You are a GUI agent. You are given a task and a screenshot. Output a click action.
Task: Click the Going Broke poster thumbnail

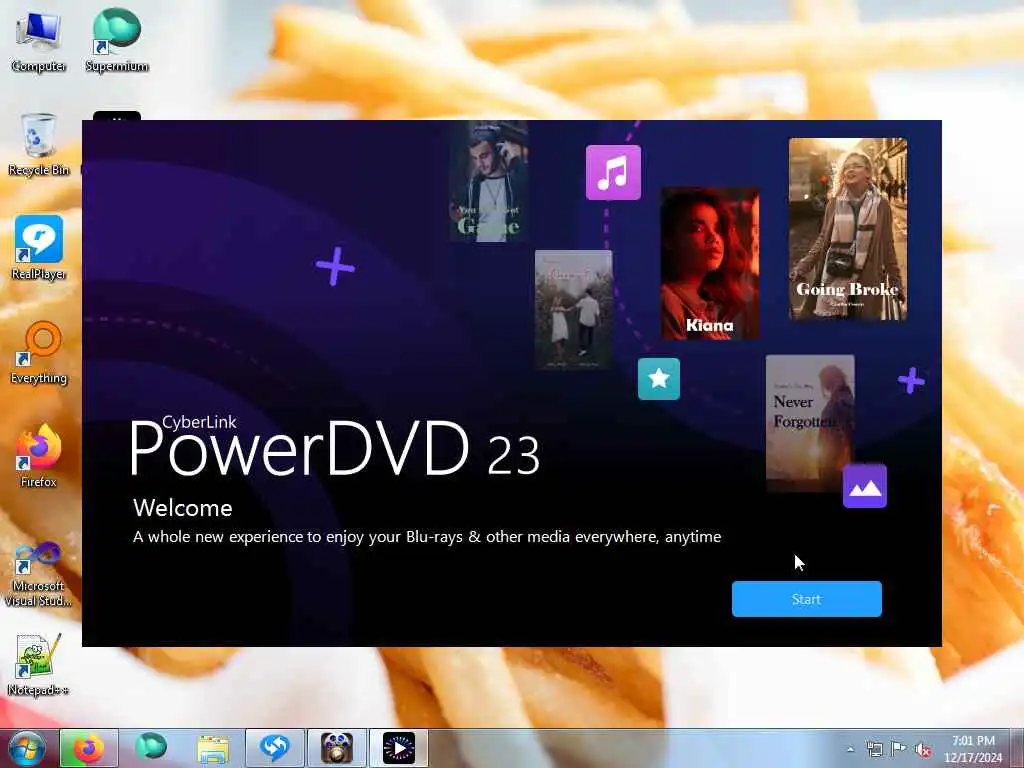[848, 229]
